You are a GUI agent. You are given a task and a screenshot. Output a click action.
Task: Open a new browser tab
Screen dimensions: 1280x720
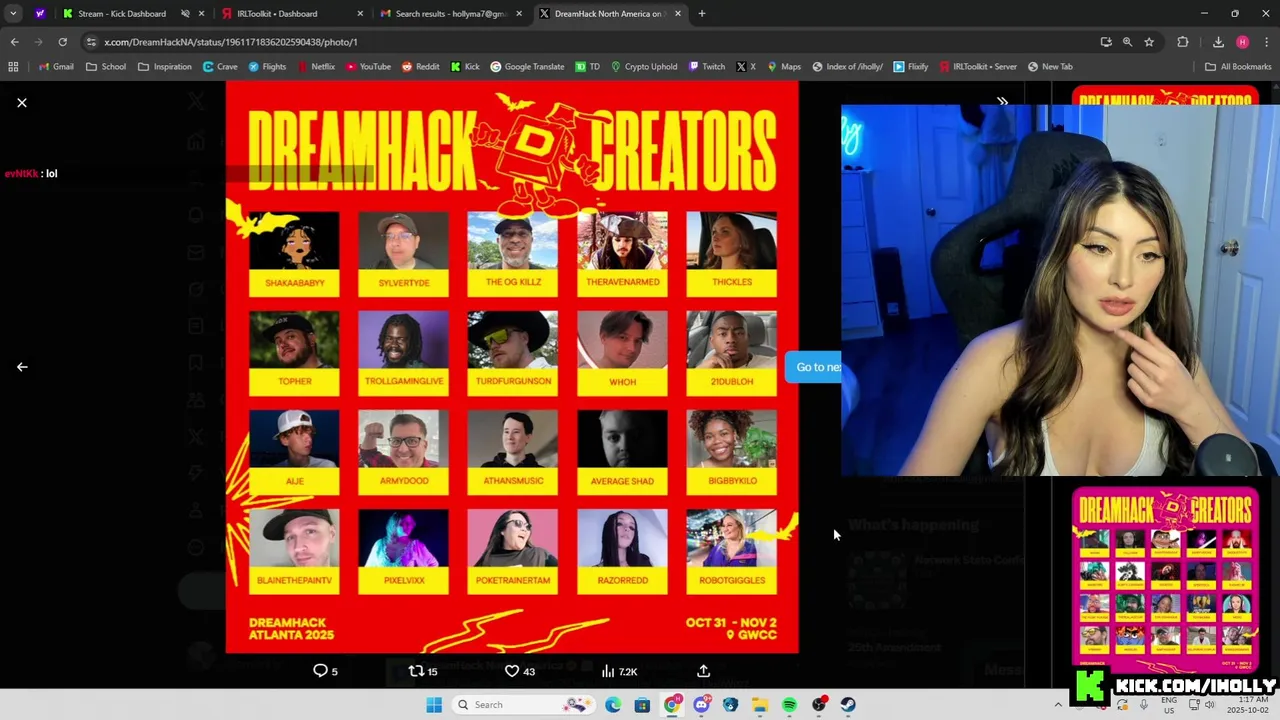[702, 14]
